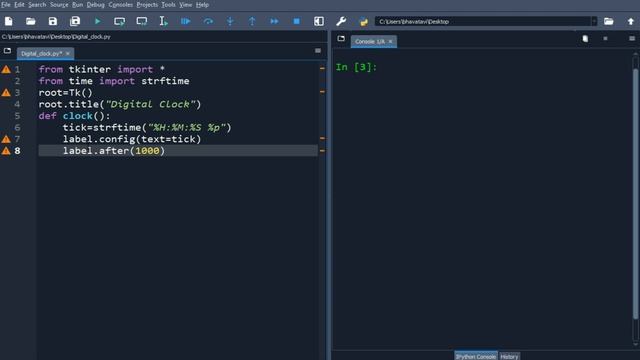Viewport: 640px width, 360px height.
Task: Browse console tabs icon
Action: pos(341,38)
